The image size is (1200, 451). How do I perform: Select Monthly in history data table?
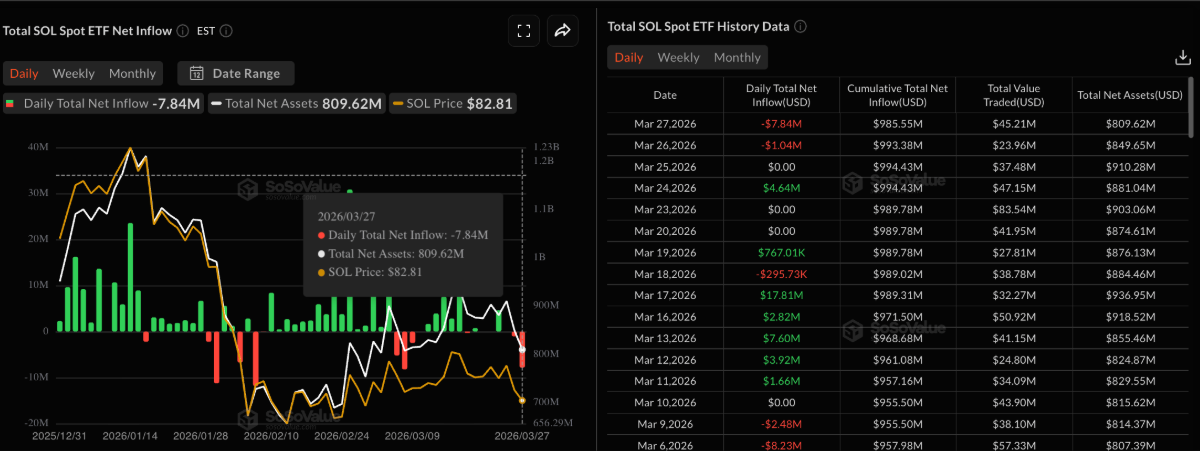(737, 58)
